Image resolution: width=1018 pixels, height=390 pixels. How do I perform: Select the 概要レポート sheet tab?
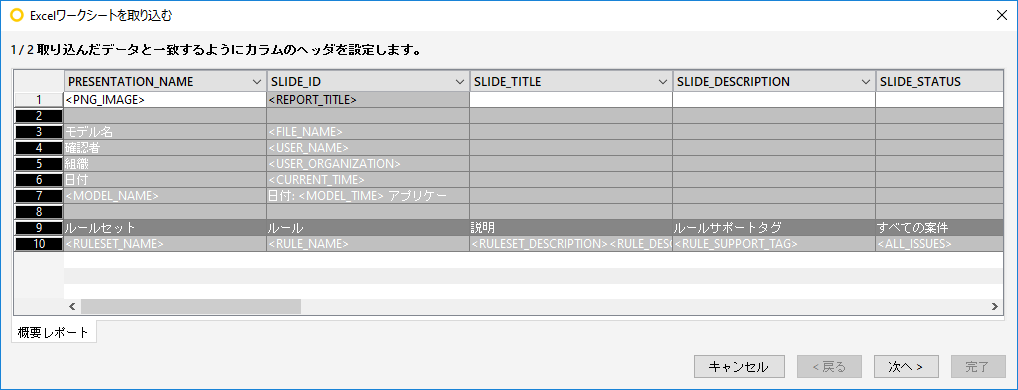click(54, 332)
